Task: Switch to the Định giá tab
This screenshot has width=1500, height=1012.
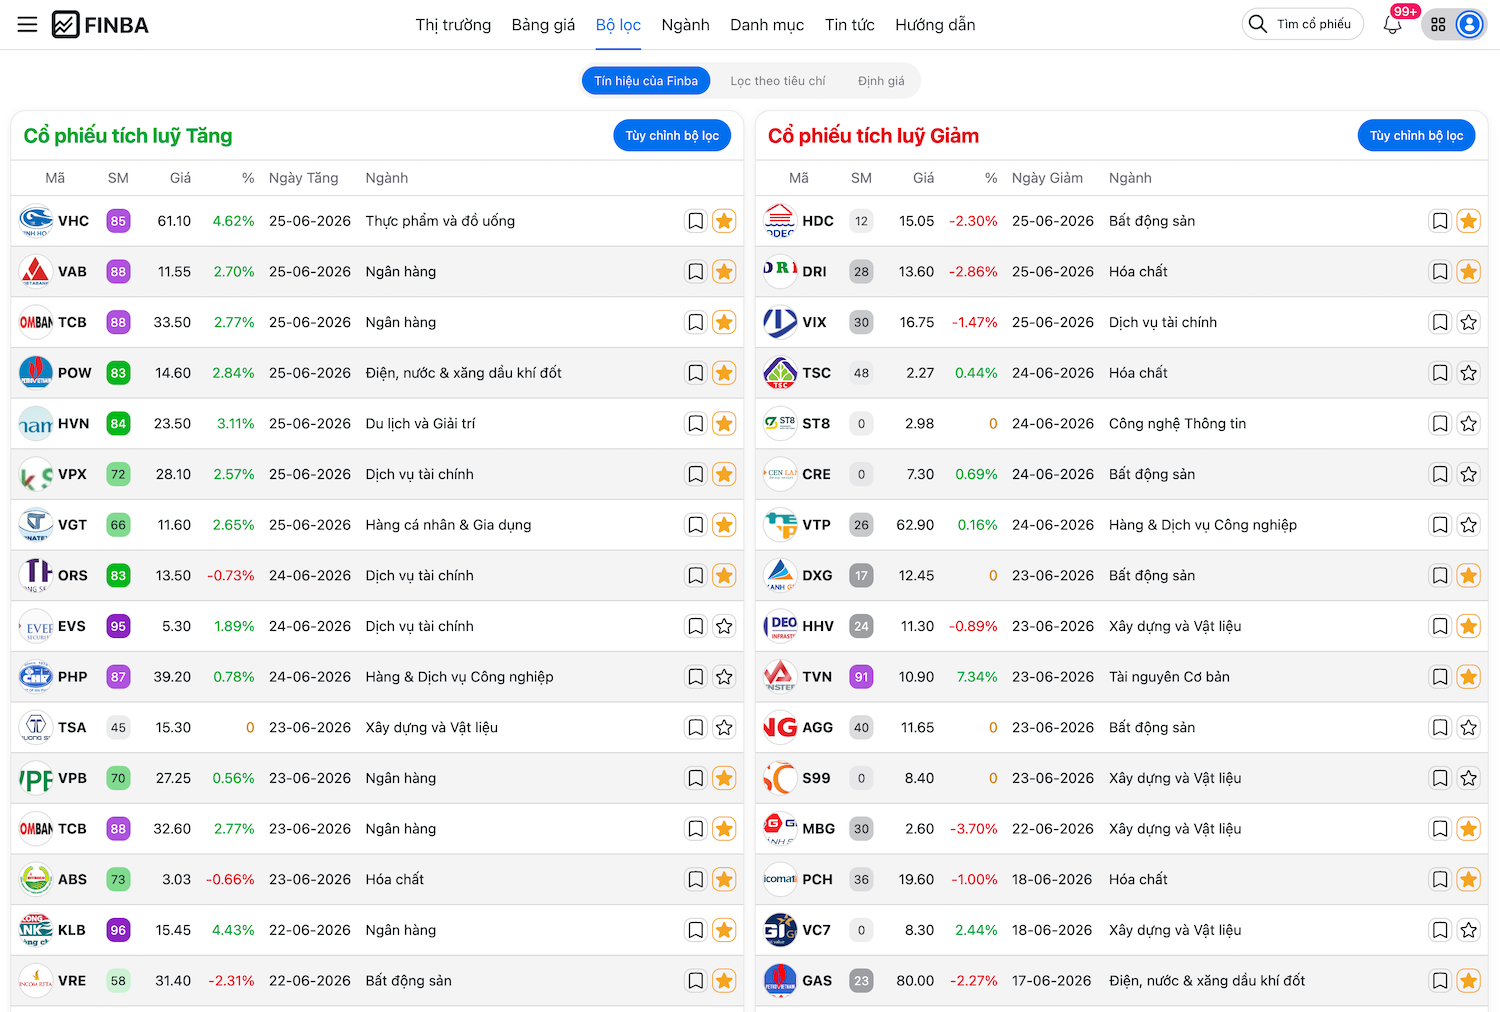Action: point(881,81)
